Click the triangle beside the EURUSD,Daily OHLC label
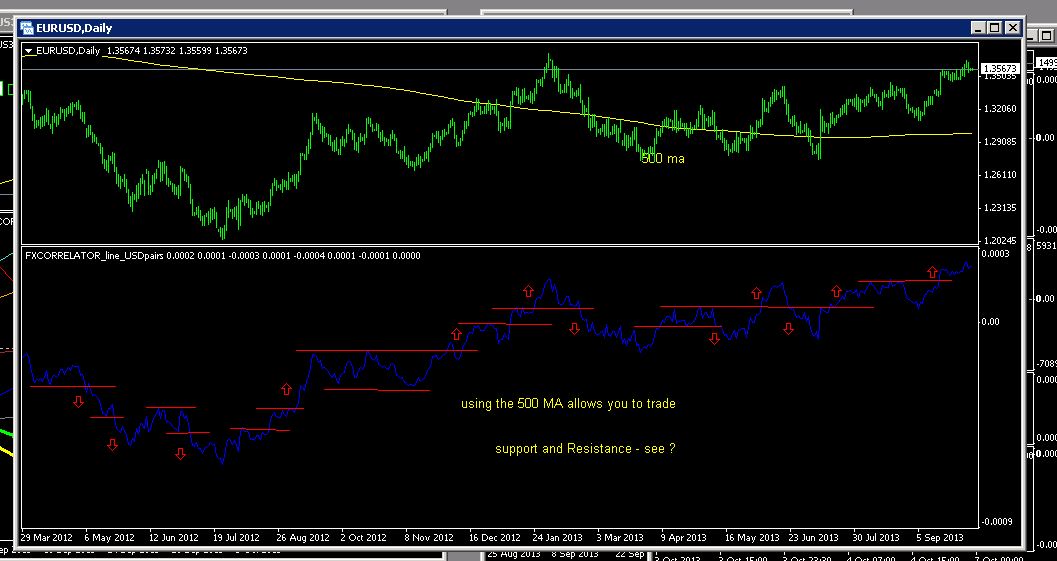This screenshot has height=561, width=1057. tap(28, 51)
